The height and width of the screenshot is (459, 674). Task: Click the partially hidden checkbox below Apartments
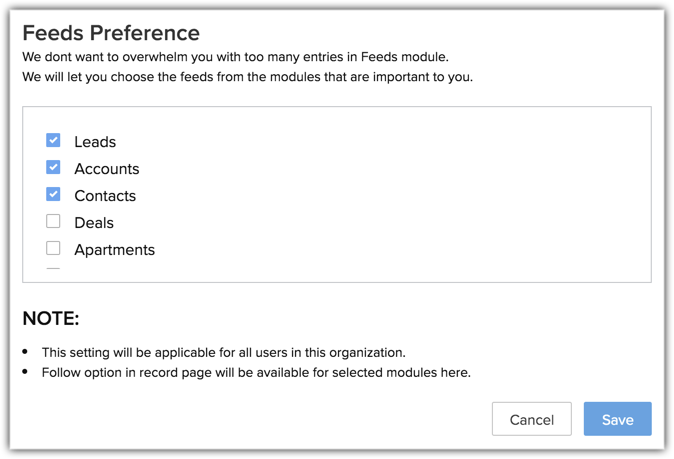(53, 270)
